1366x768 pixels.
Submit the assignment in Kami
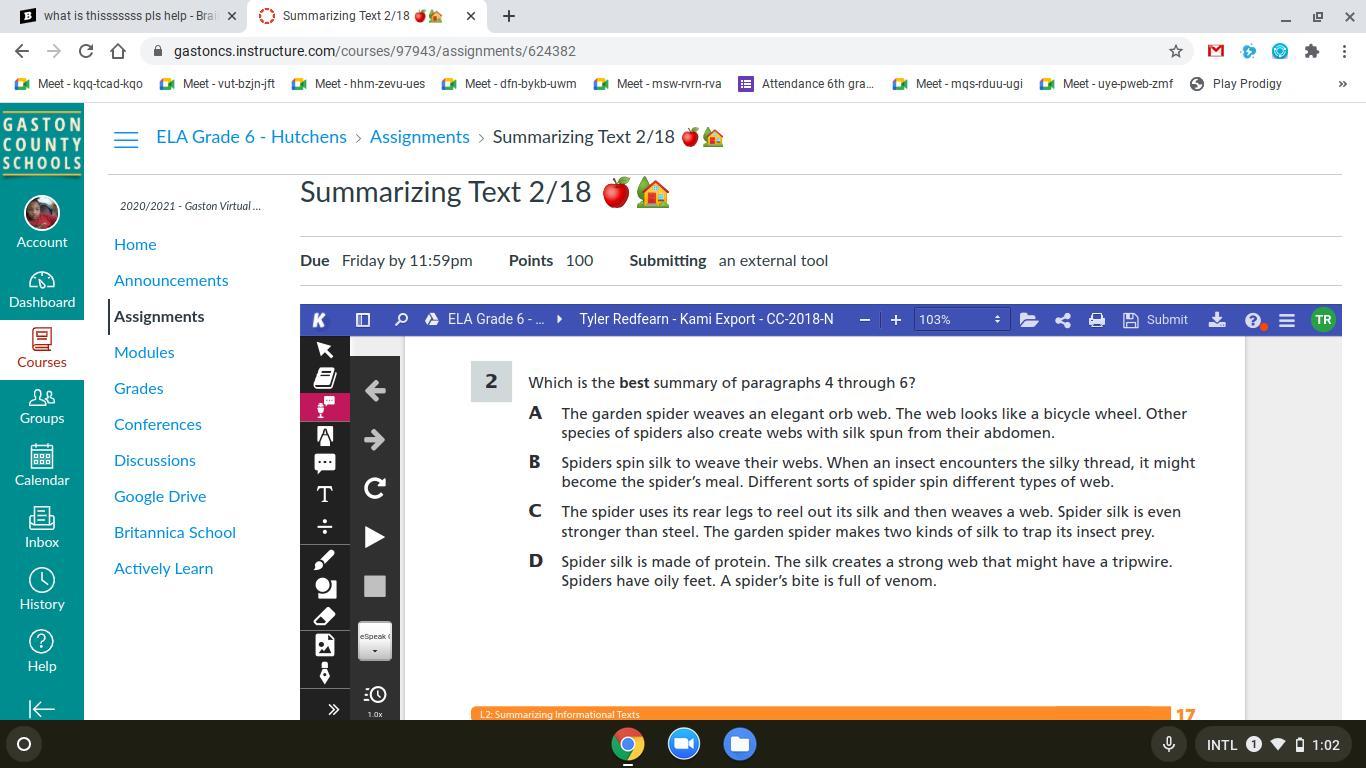coord(1155,320)
